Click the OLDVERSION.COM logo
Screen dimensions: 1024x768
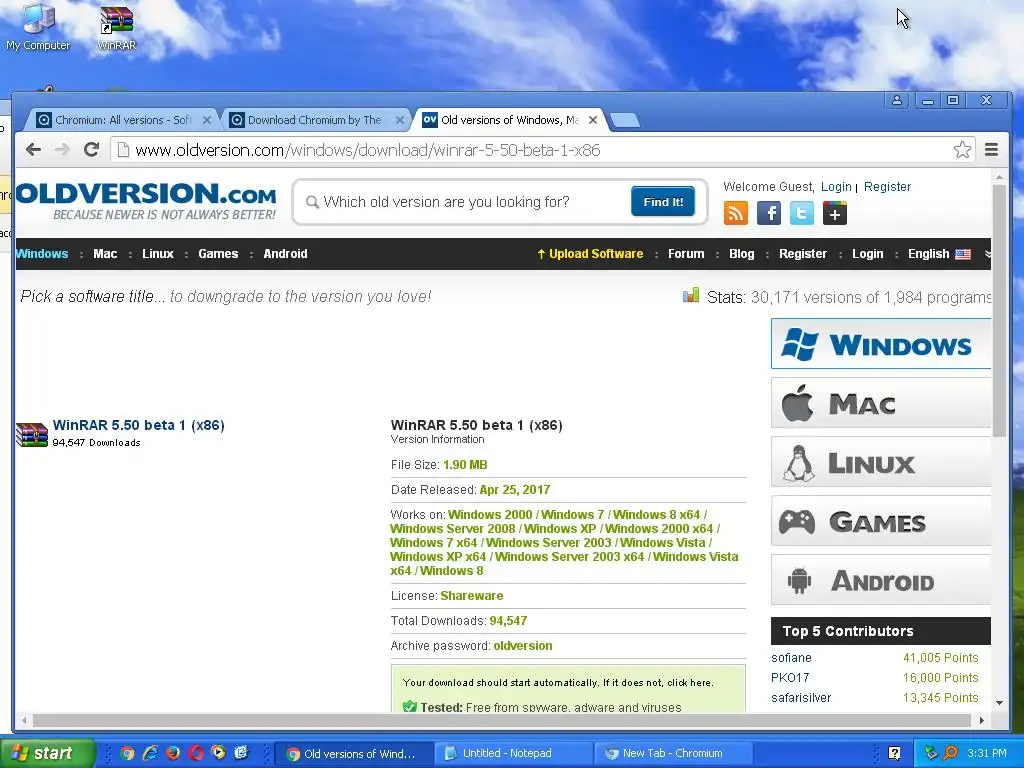(x=146, y=200)
